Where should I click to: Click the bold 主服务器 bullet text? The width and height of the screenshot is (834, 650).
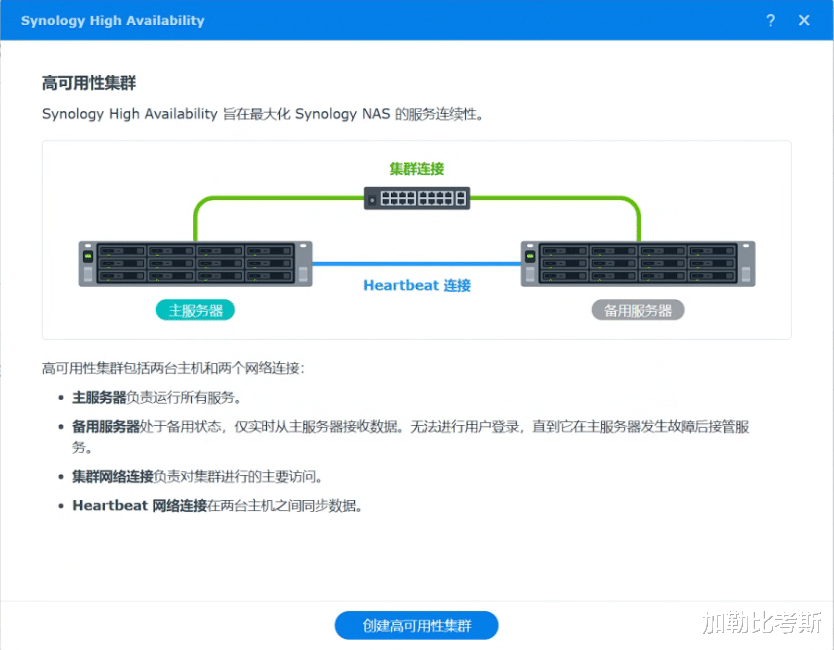tap(99, 397)
